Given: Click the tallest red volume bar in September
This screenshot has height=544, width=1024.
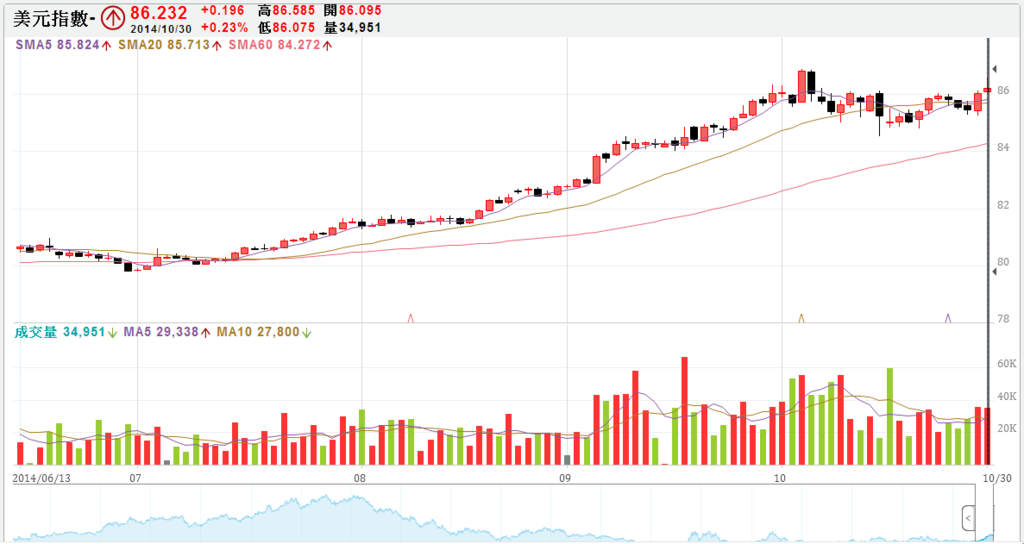Looking at the screenshot, I should 684,411.
